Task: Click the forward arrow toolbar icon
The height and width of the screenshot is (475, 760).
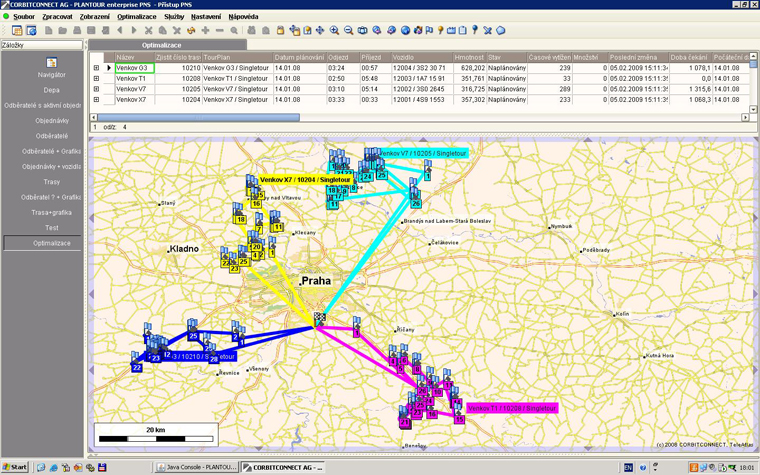Action: pyautogui.click(x=134, y=31)
